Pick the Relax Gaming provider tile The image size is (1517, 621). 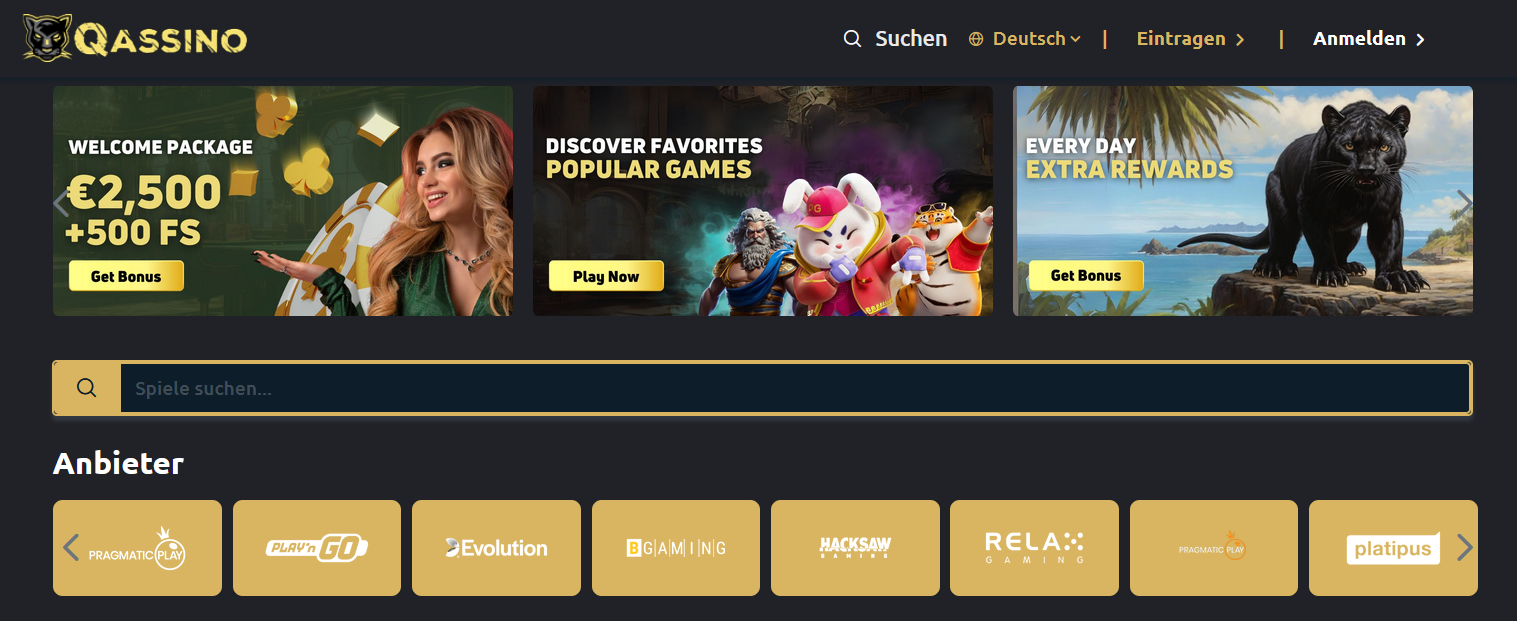click(1034, 548)
